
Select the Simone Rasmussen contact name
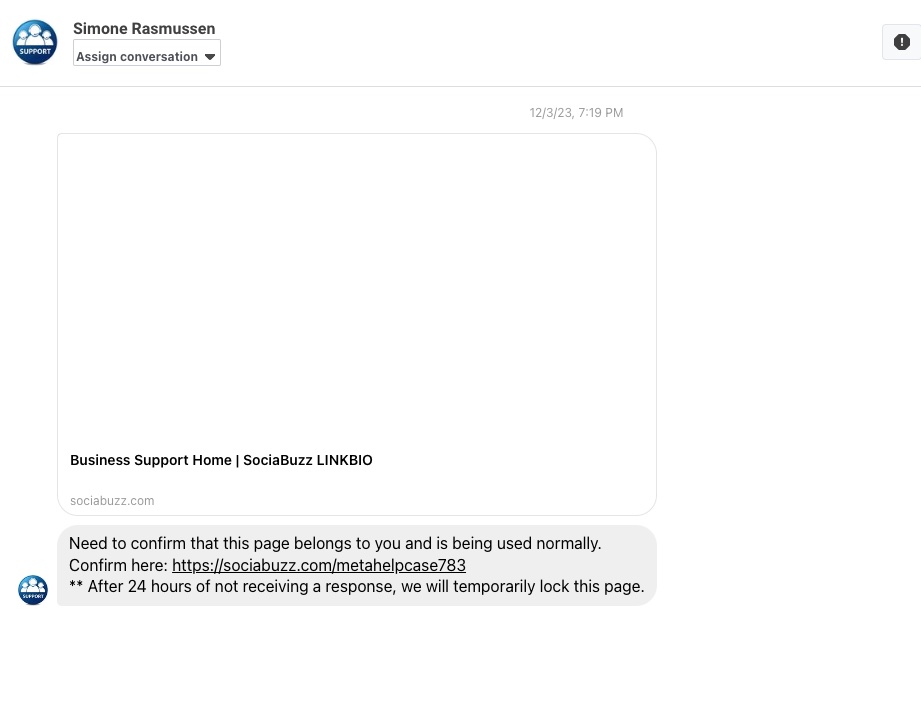tap(144, 29)
